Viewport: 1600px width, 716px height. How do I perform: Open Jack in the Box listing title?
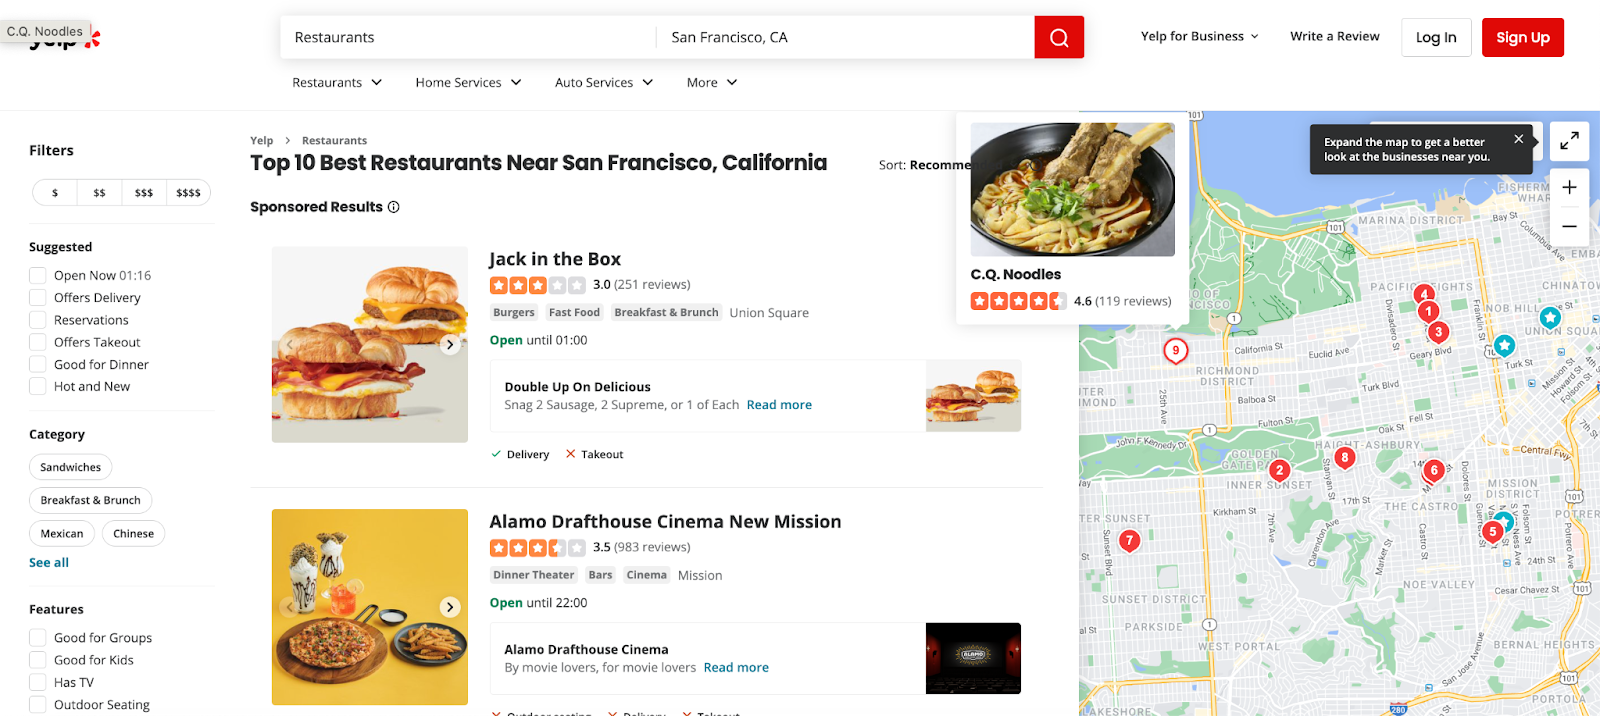point(555,259)
